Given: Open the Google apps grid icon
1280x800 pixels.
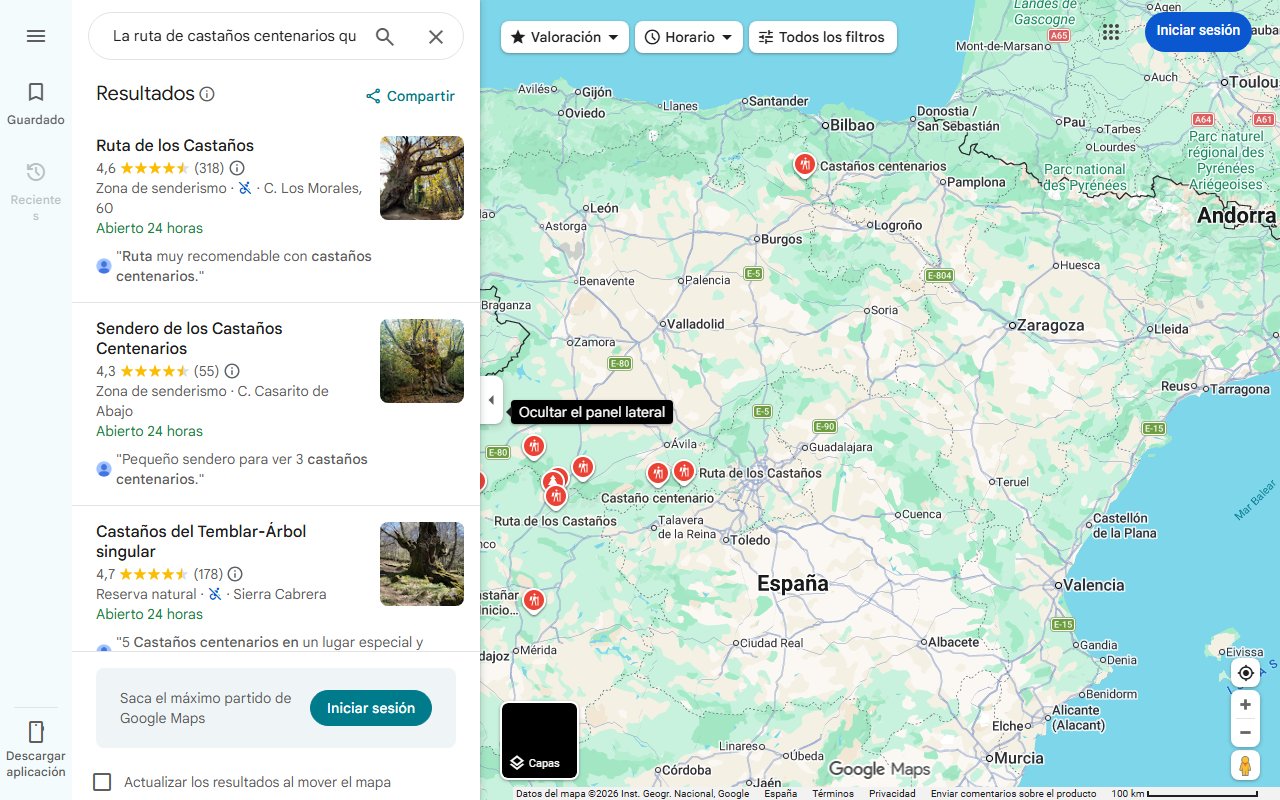Looking at the screenshot, I should pos(1110,32).
